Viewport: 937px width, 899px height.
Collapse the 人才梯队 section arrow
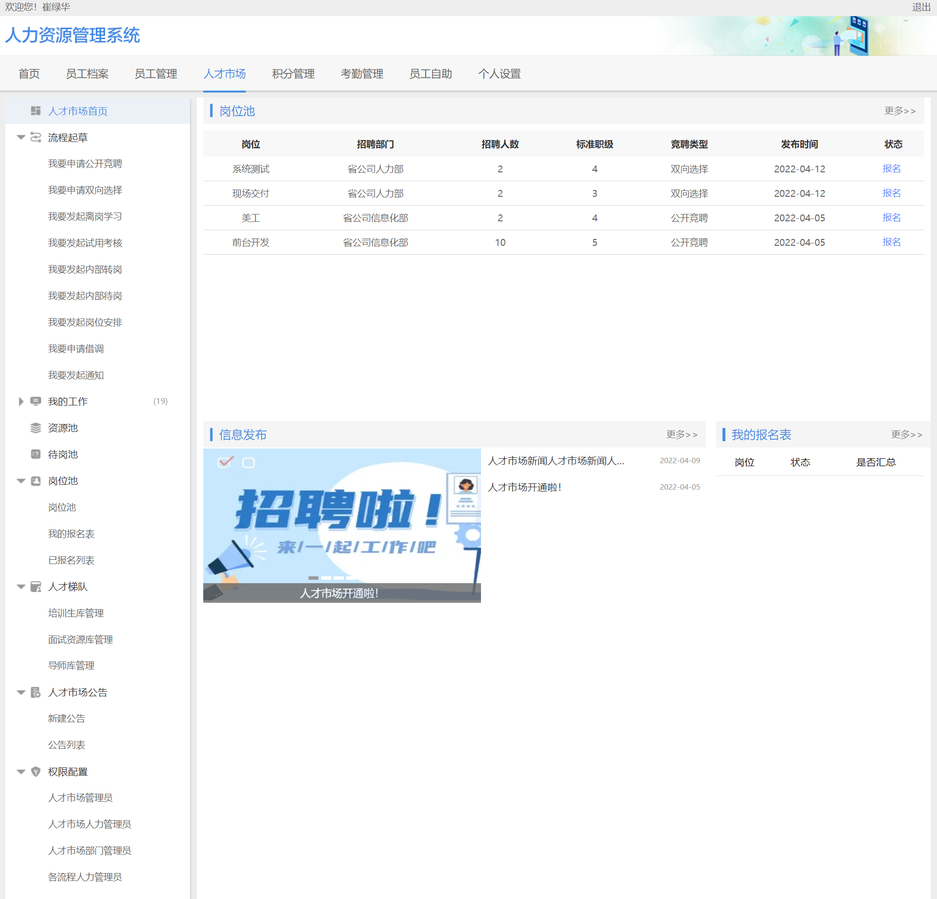pyautogui.click(x=21, y=587)
